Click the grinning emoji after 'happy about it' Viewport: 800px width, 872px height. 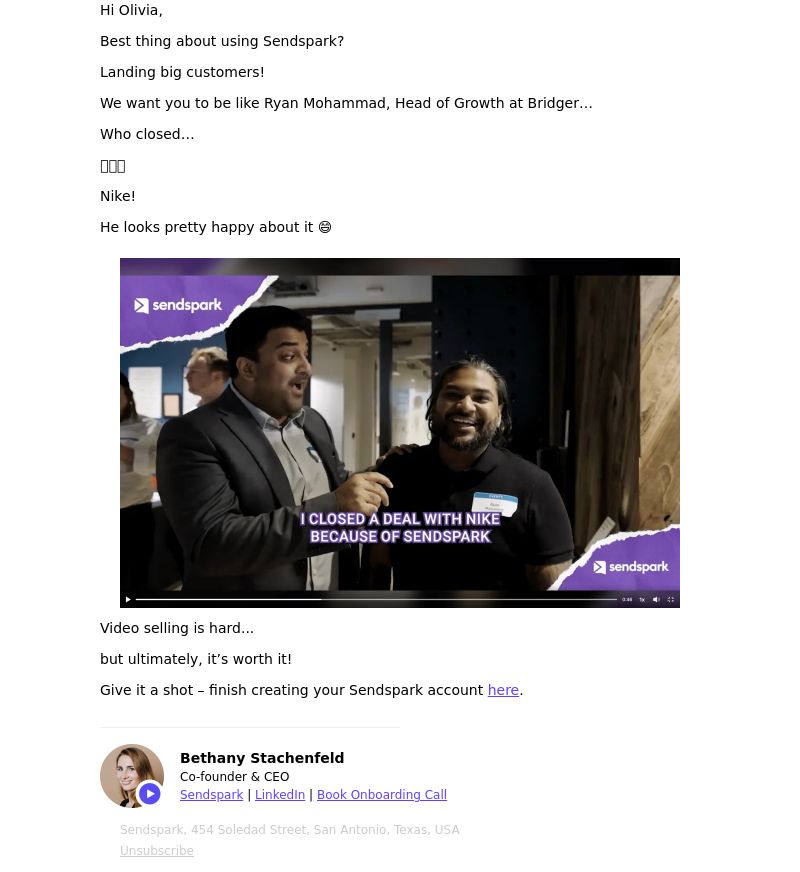(x=325, y=227)
